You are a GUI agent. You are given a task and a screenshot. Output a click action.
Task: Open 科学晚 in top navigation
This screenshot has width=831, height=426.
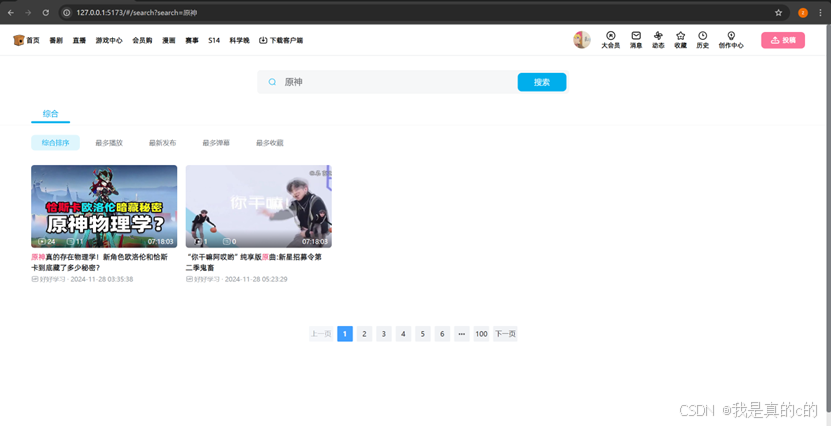coord(240,40)
